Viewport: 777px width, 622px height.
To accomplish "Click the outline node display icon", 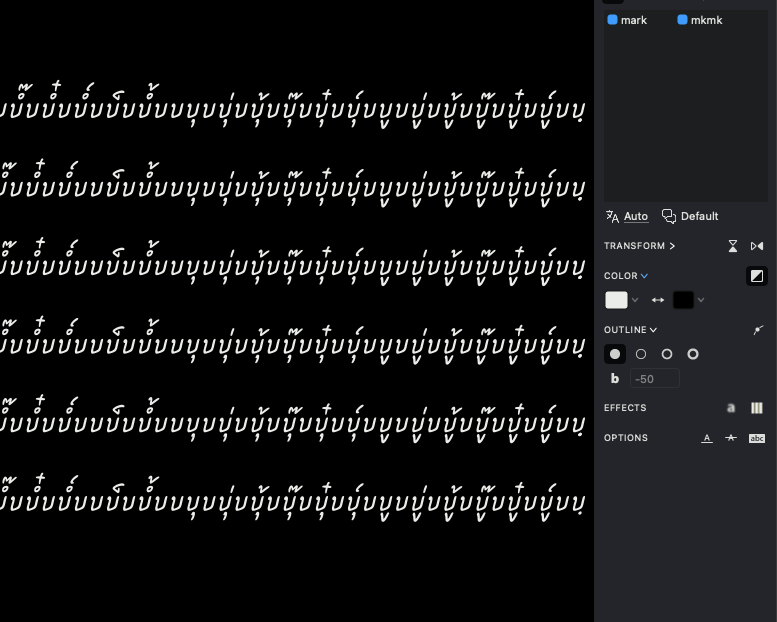I will point(757,330).
